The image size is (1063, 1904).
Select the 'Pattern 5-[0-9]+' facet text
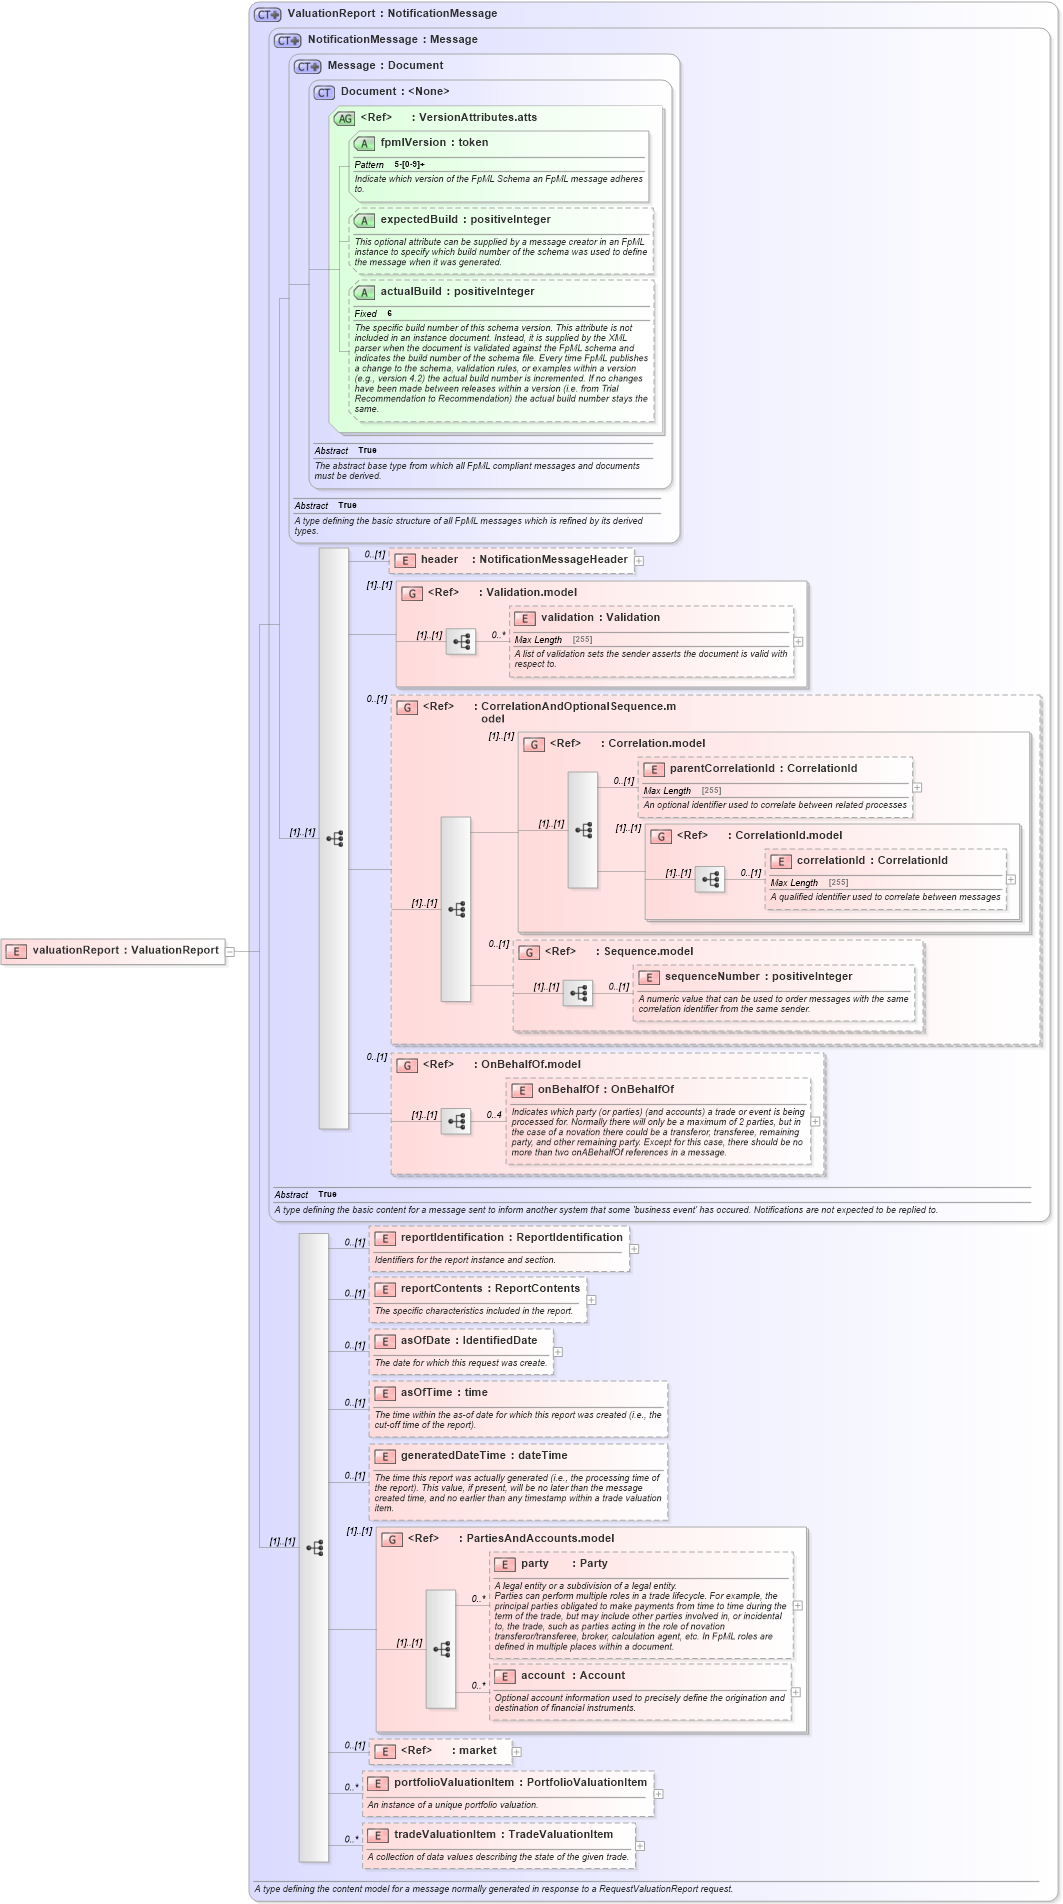[390, 165]
